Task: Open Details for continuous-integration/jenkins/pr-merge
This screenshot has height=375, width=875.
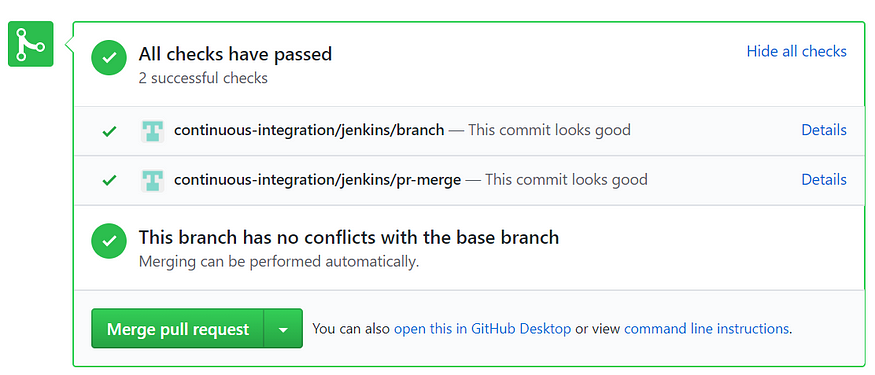Action: [824, 180]
